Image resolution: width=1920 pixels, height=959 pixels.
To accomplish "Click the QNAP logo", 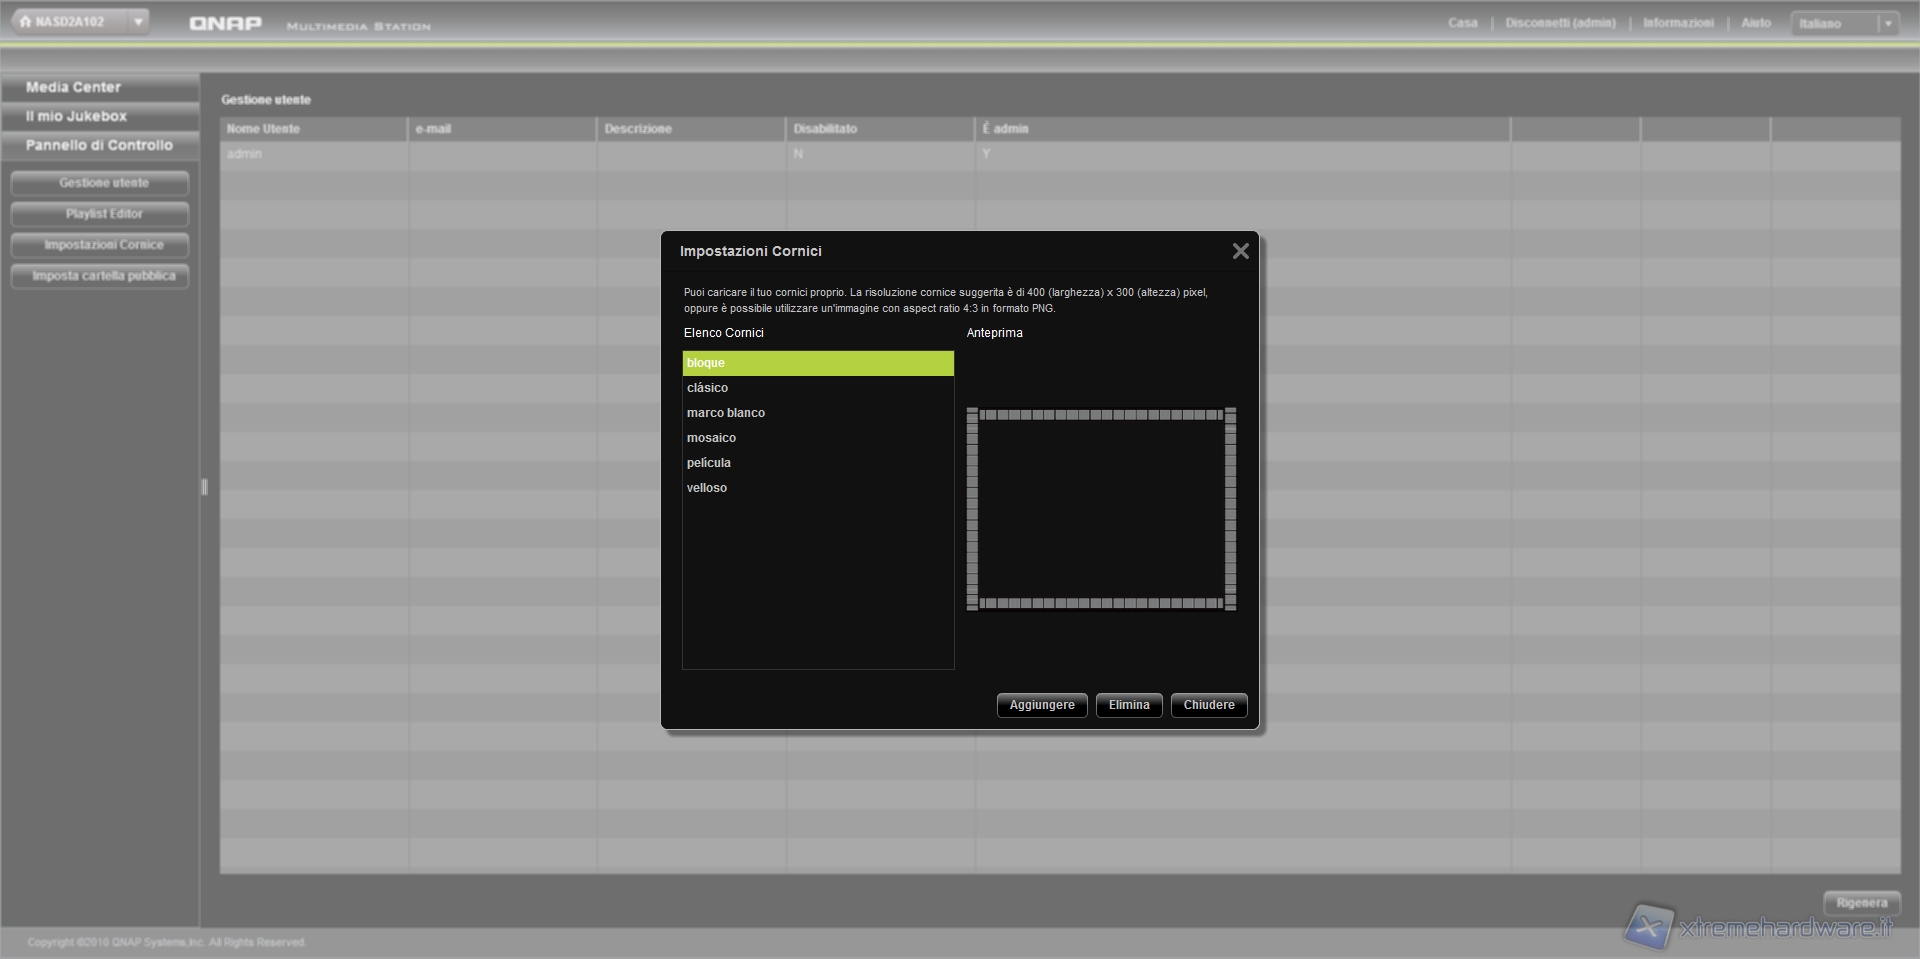I will [x=225, y=23].
